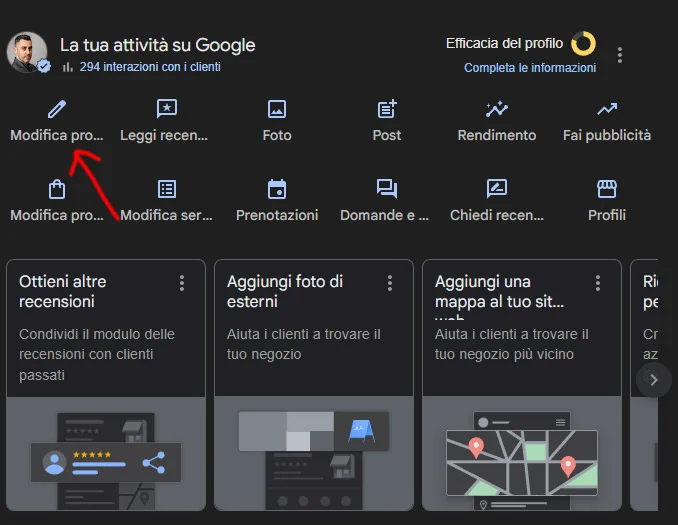
Task: Click Efficacia del profilo label text
Action: coord(505,43)
